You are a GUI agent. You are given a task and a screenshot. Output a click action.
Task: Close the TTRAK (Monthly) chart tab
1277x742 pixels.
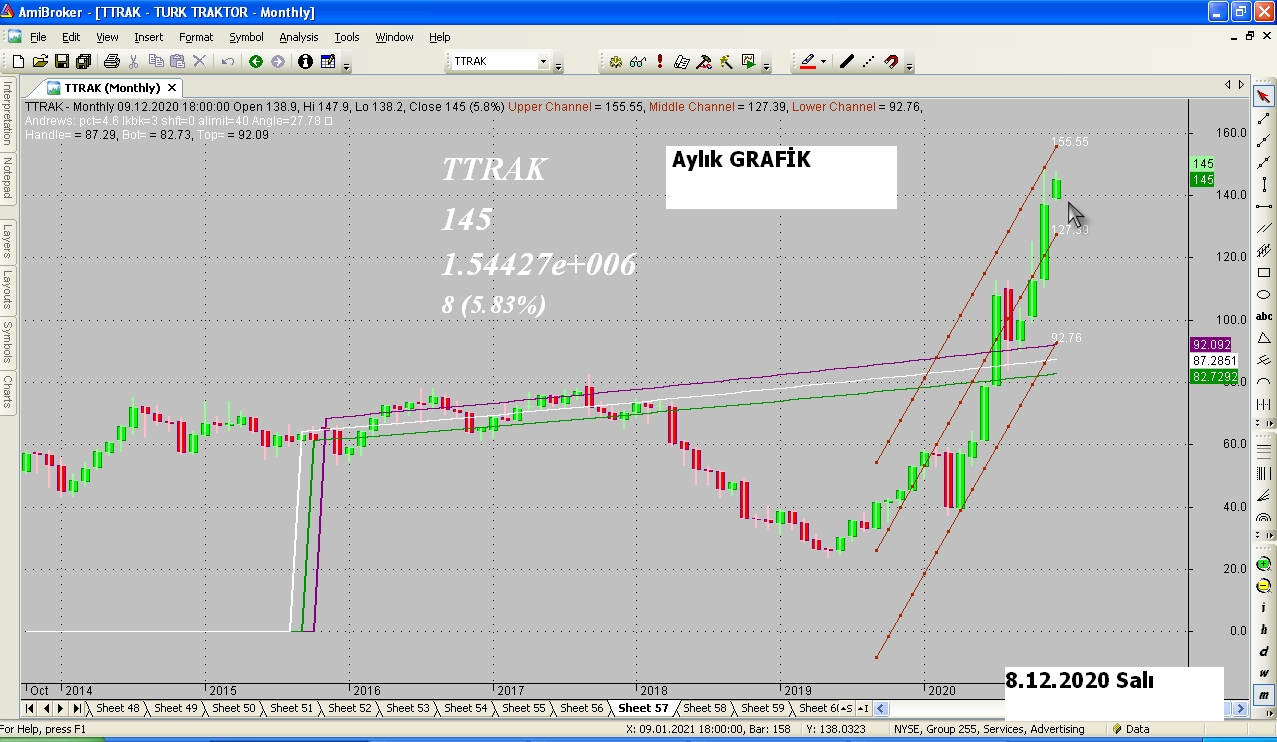click(172, 88)
